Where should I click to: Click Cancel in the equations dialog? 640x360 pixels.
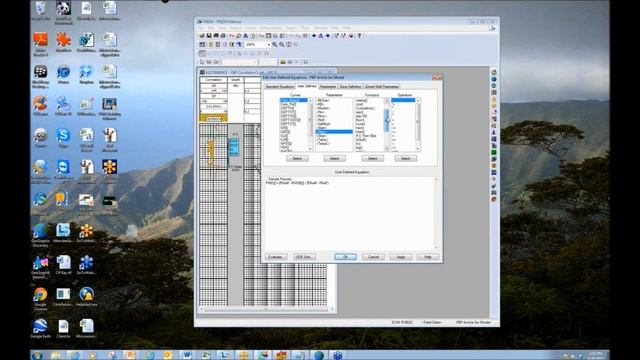pos(373,257)
